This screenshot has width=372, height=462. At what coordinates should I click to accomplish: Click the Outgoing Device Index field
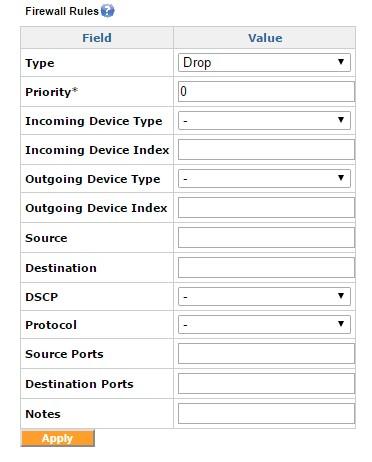point(266,208)
